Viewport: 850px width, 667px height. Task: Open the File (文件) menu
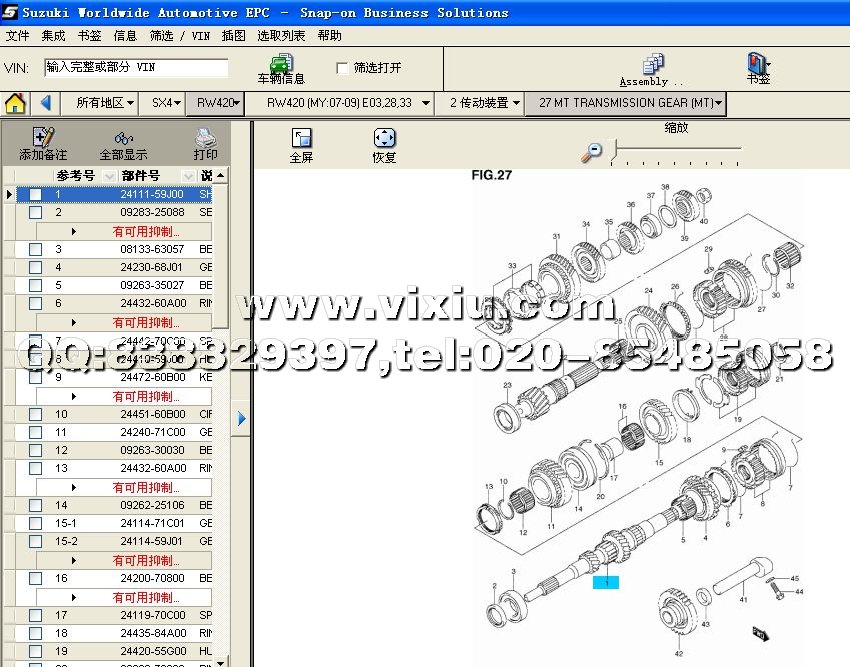pyautogui.click(x=17, y=35)
